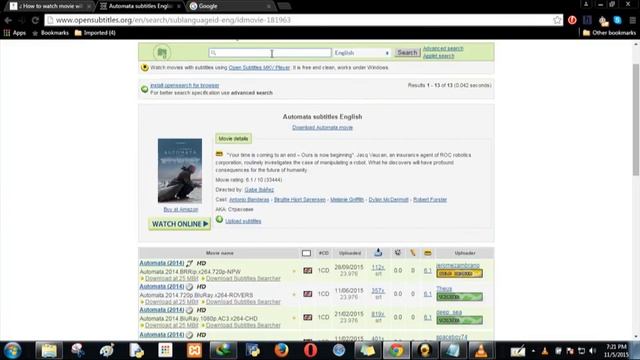Viewport: 640px width, 360px height.
Task: Click the Upload subtitles link
Action: click(243, 221)
